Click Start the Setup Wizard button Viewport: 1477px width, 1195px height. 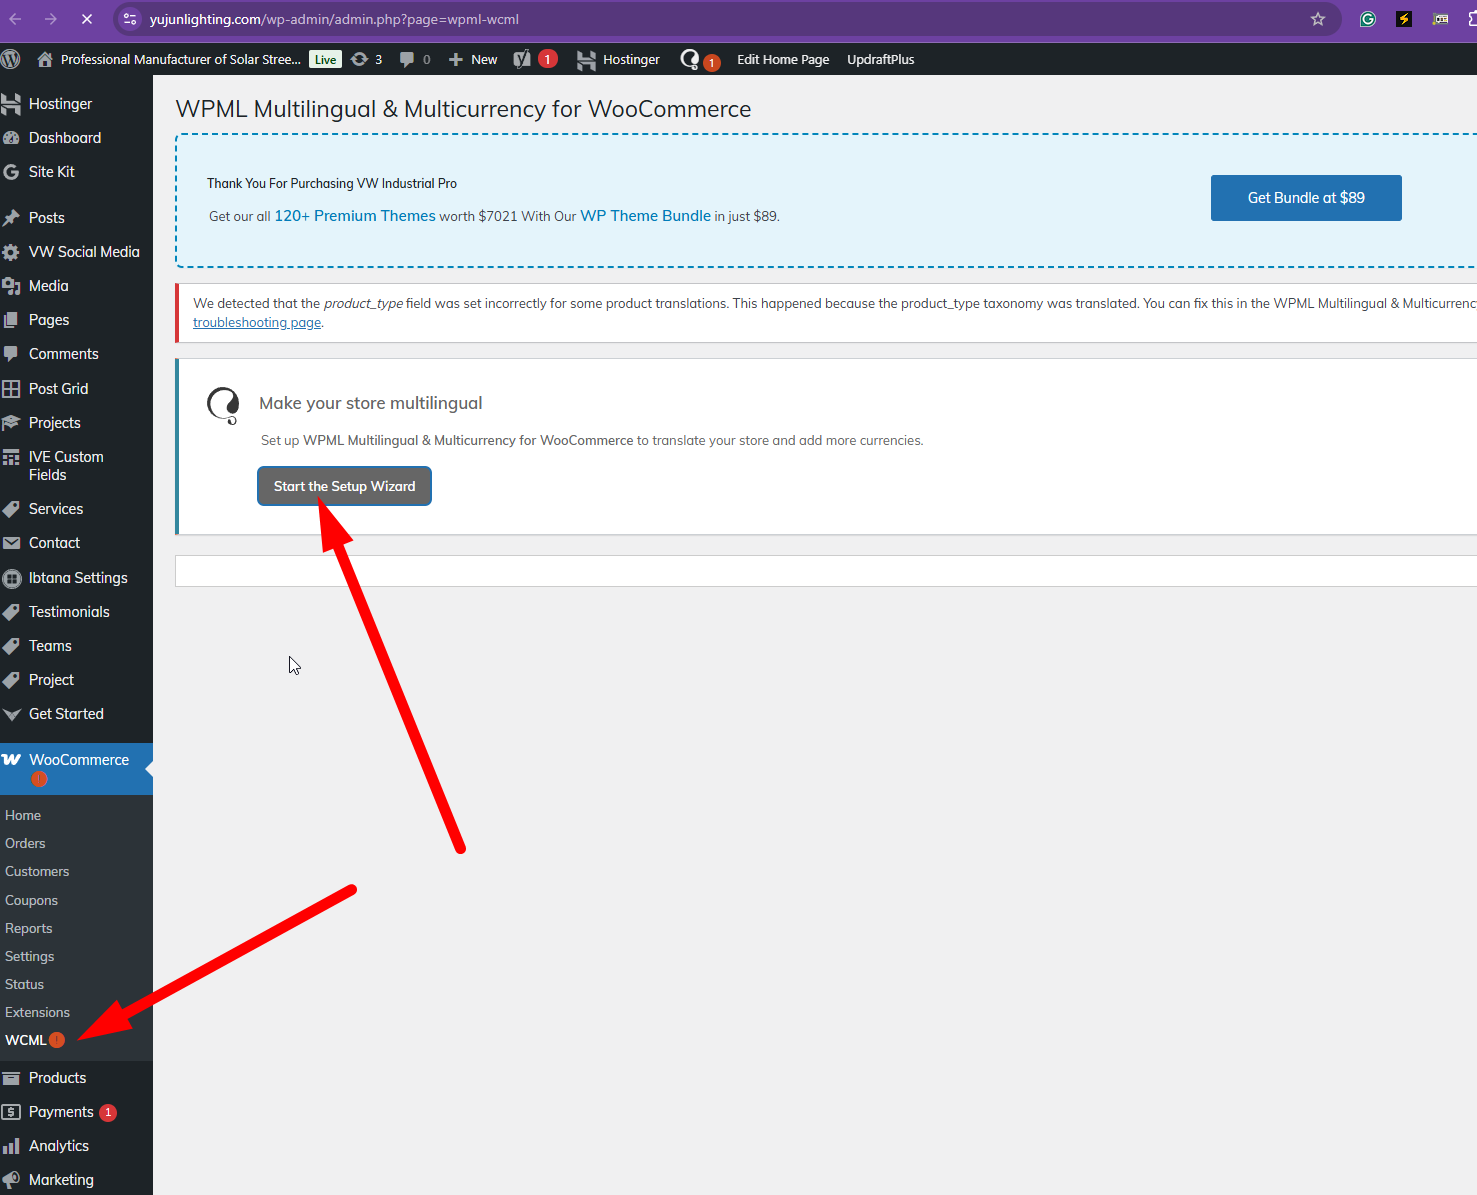344,486
